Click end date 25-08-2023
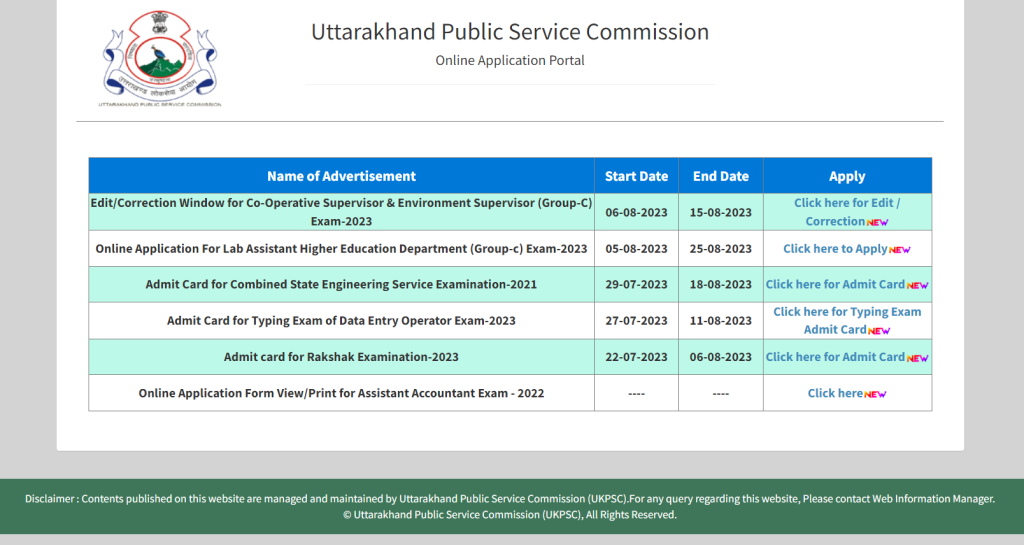Screen dimensions: 1024x545 coord(720,249)
